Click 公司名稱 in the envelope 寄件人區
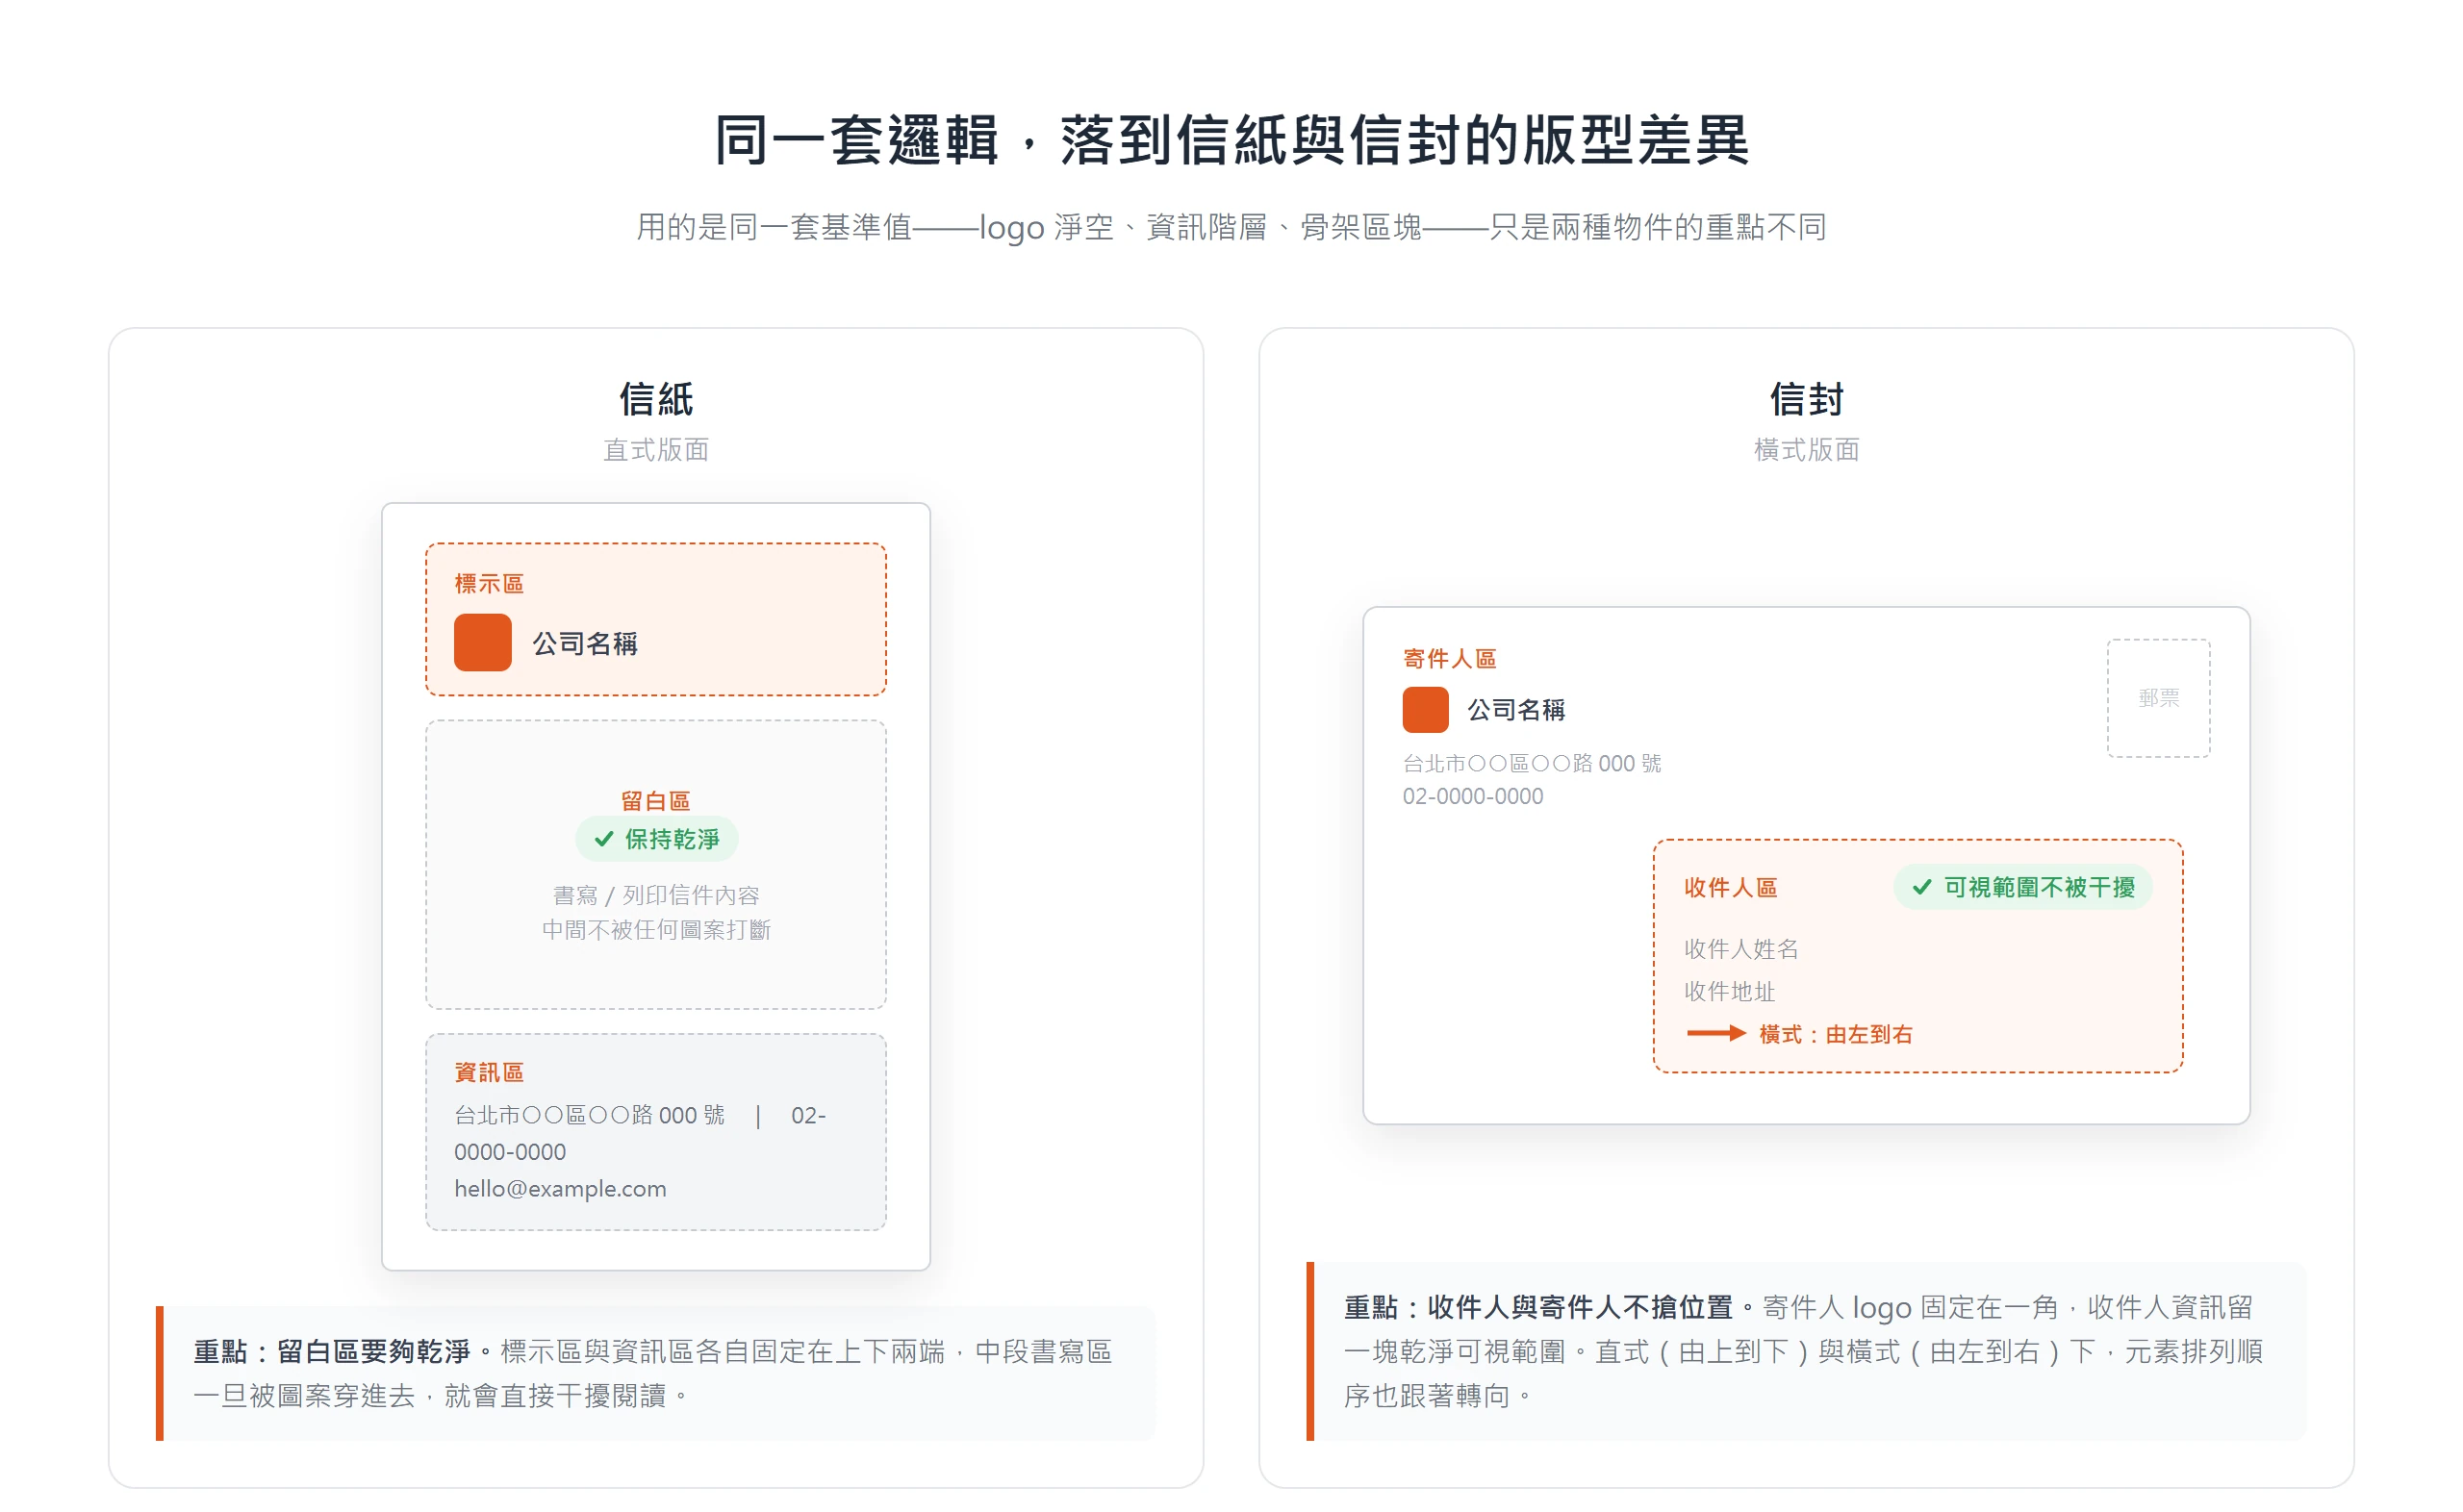The height and width of the screenshot is (1512, 2463). point(1517,711)
